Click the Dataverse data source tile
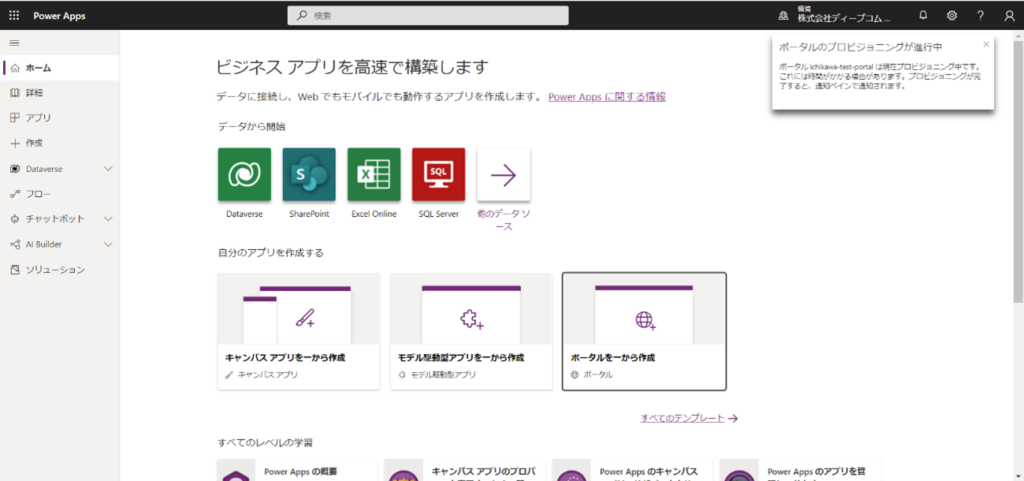Screen dimensions: 1024x481 pyautogui.click(x=244, y=174)
